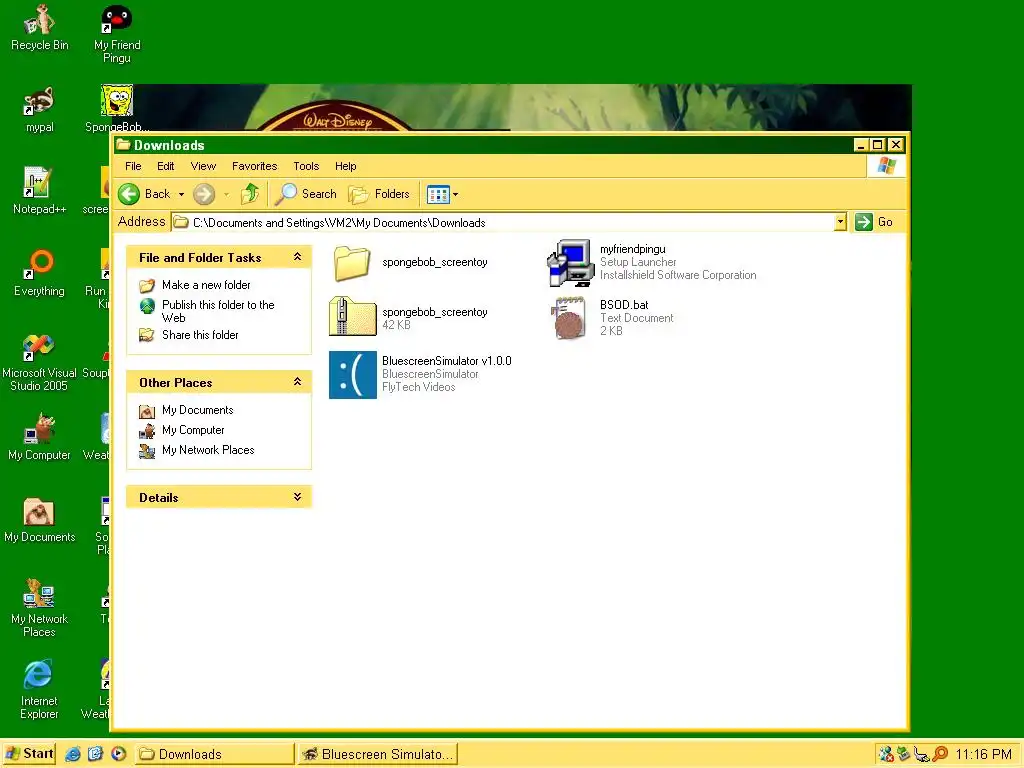The width and height of the screenshot is (1024, 768).
Task: Open the Tools menu
Action: pos(306,166)
